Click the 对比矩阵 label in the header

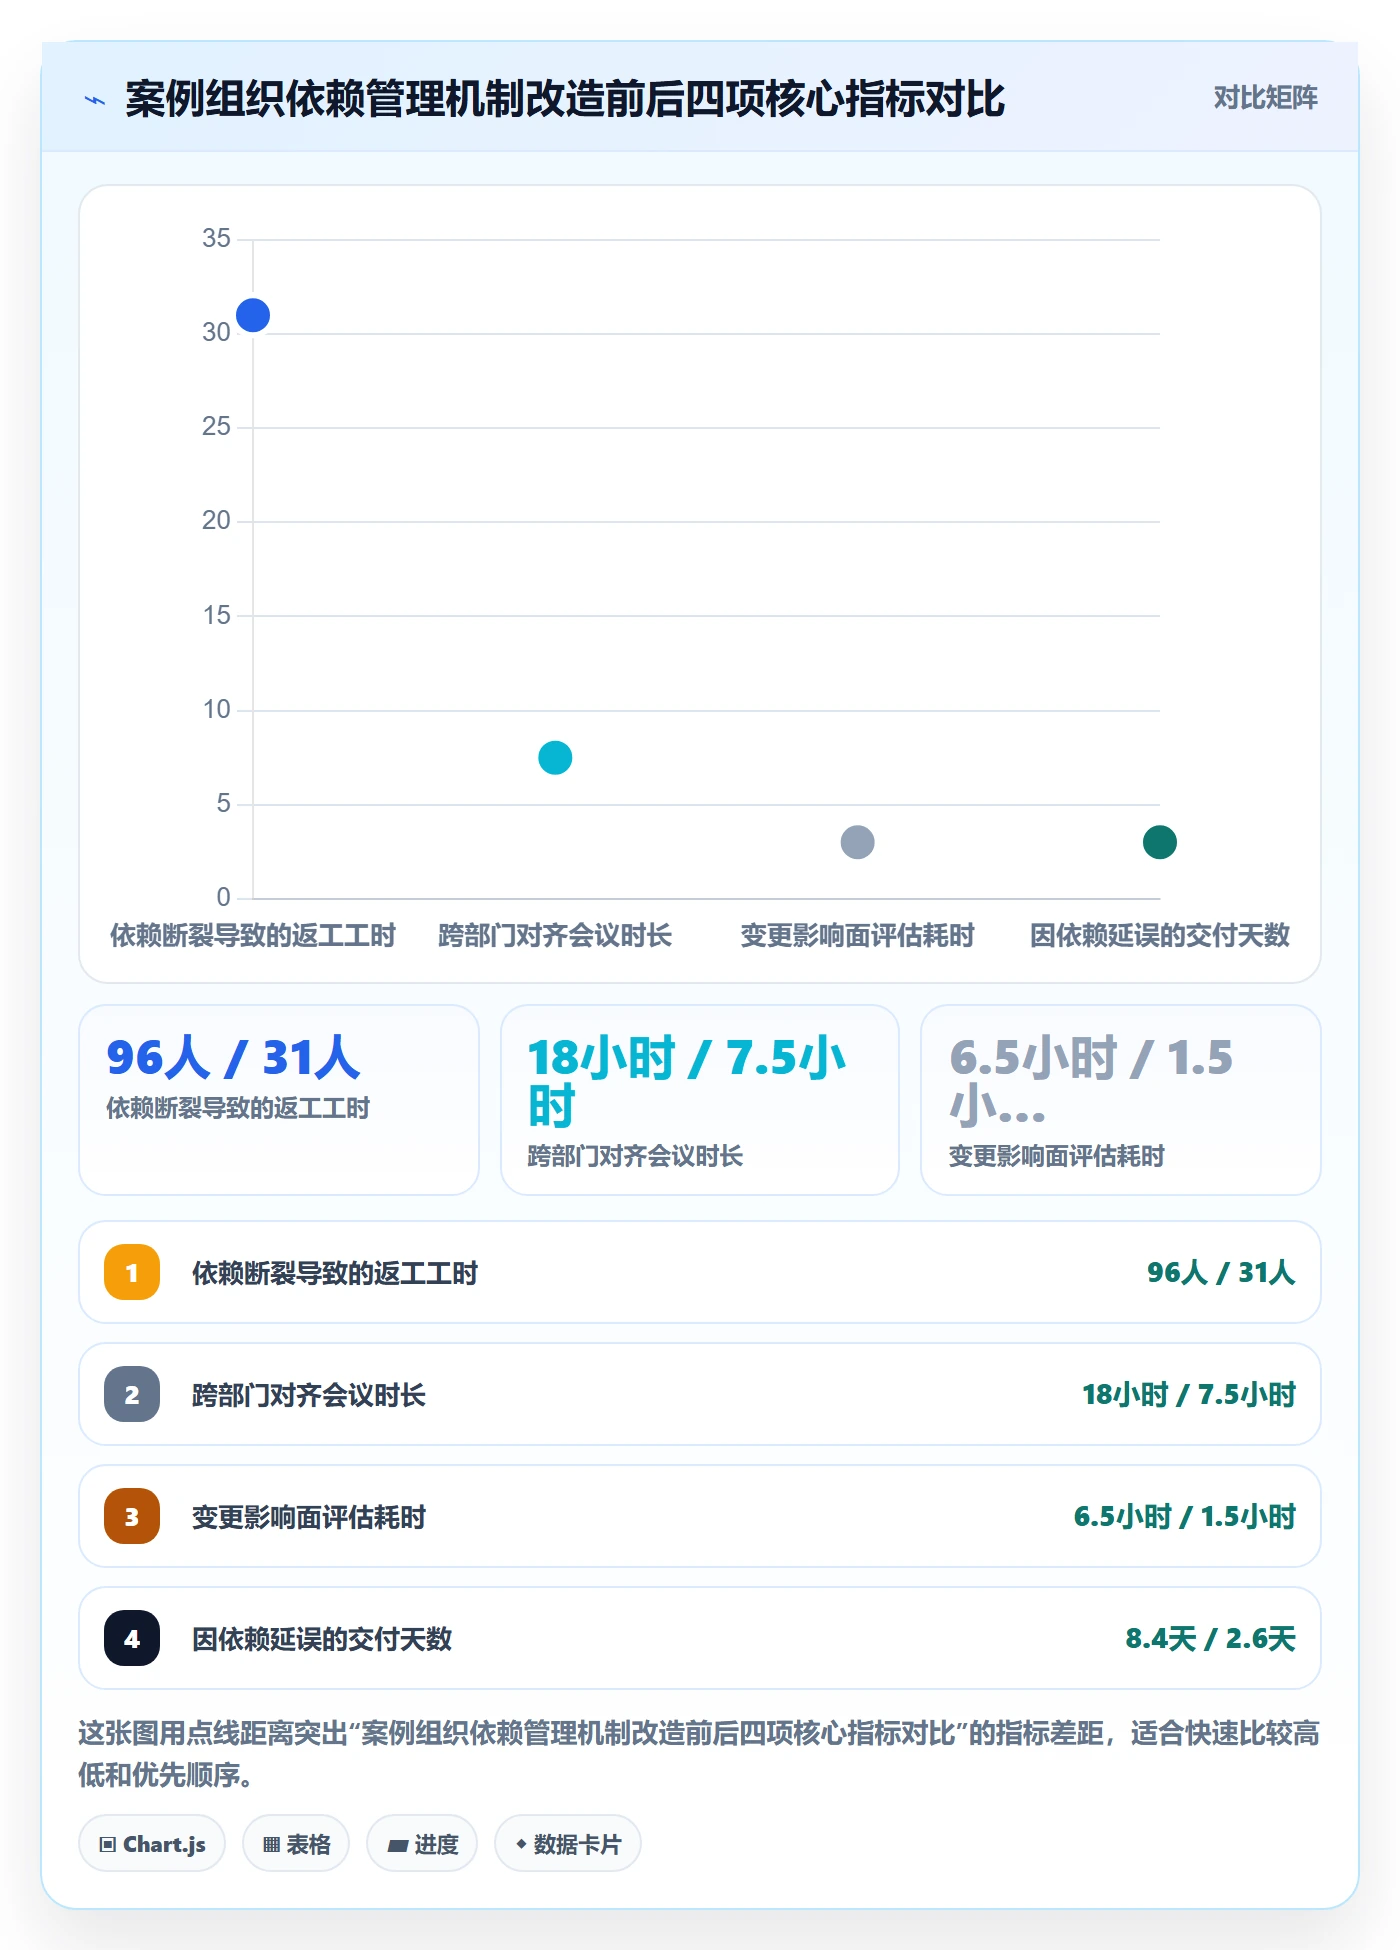(1265, 97)
